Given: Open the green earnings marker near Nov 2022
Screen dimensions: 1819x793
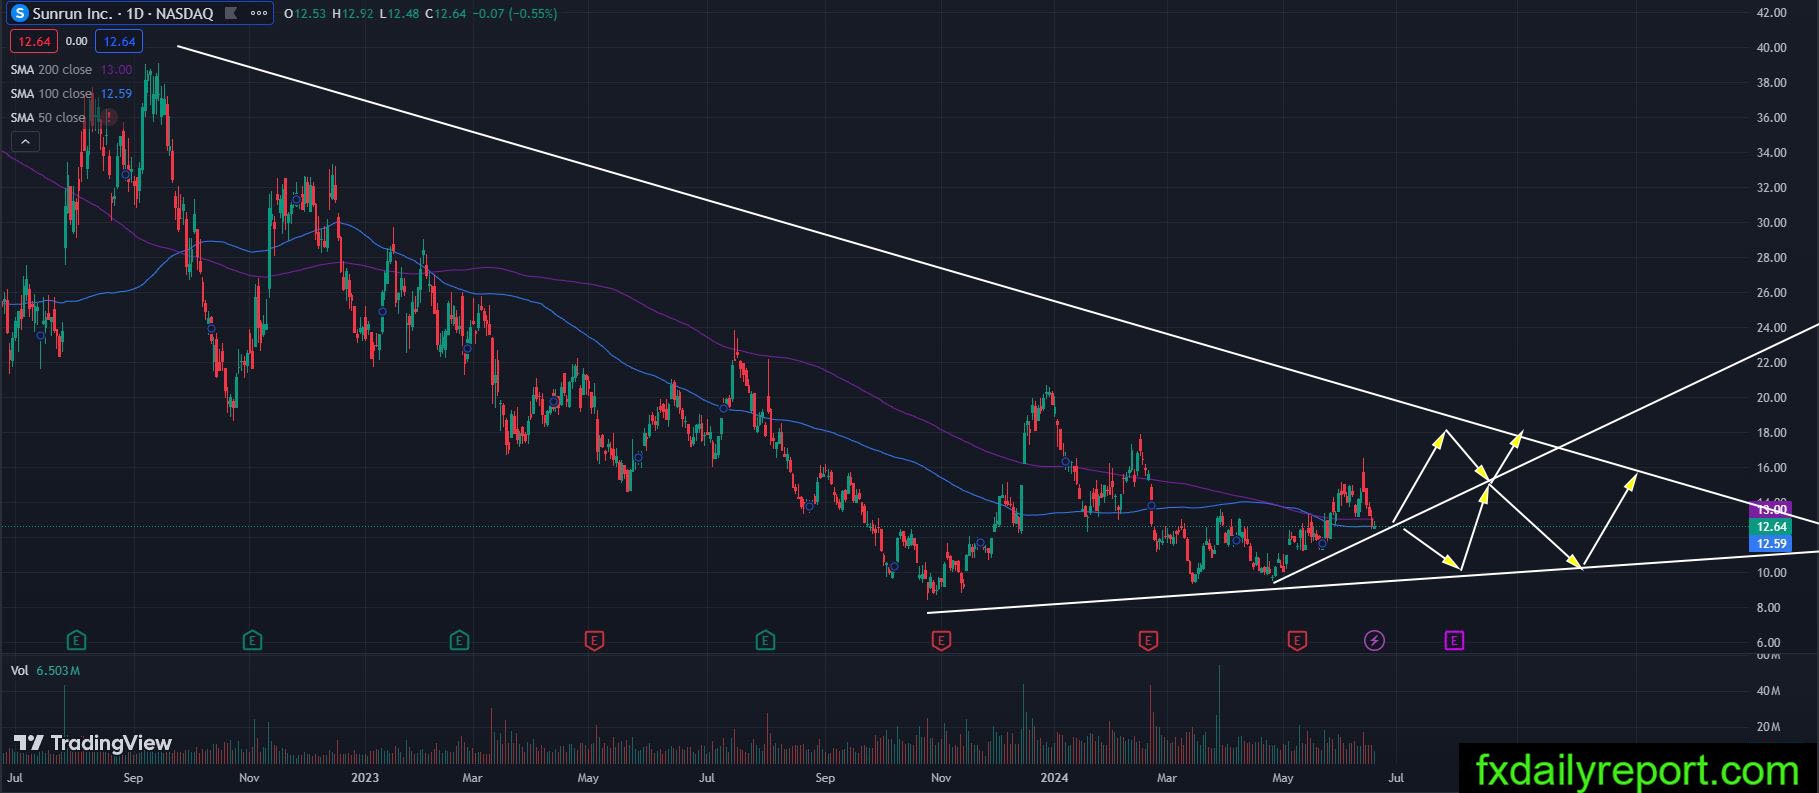Looking at the screenshot, I should pos(252,640).
